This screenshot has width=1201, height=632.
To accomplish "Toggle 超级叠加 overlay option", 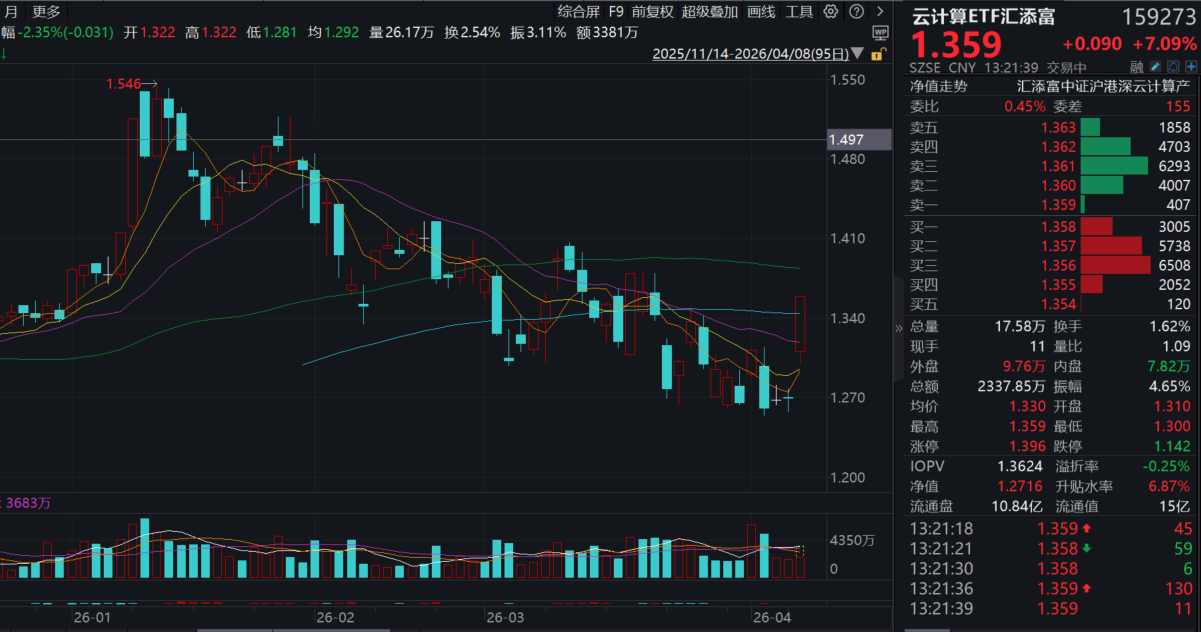I will click(x=710, y=12).
